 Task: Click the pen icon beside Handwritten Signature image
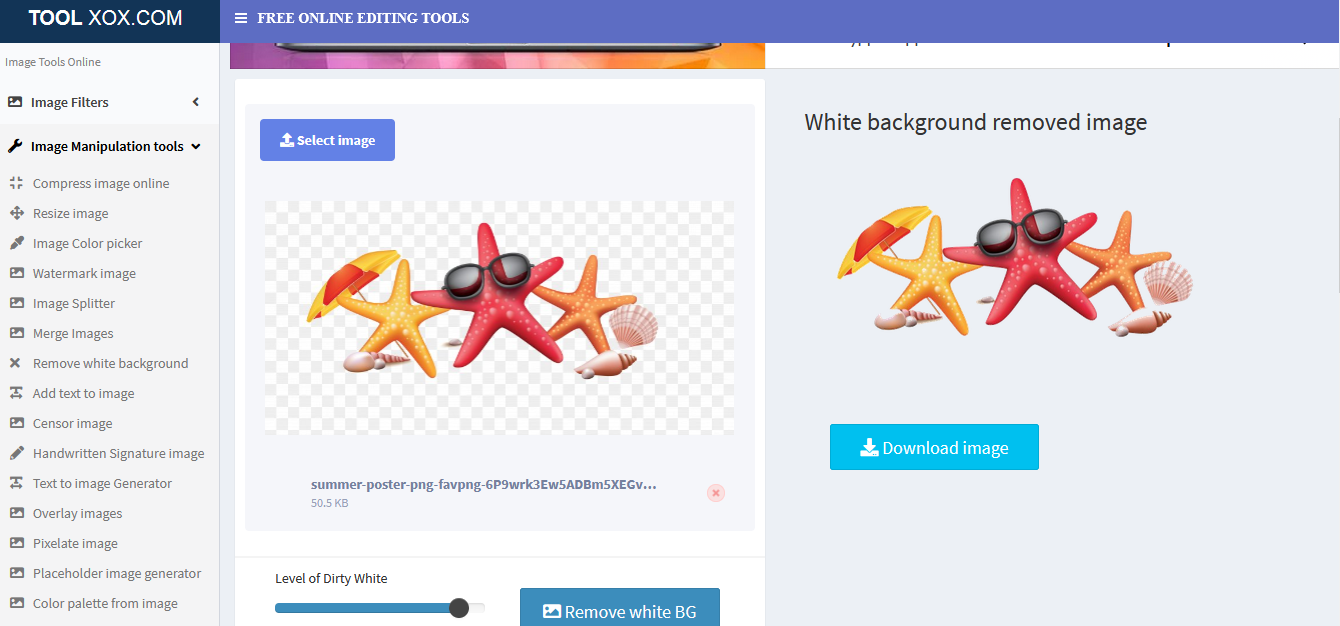point(16,453)
